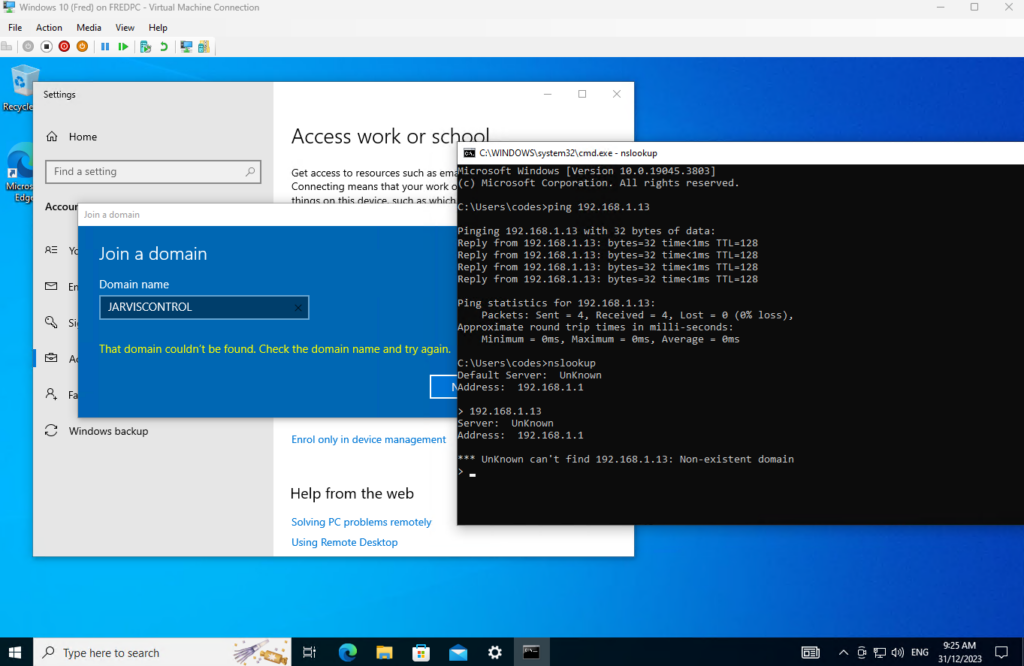
Task: Select the Family person-plus icon in sidebar
Action: [x=51, y=394]
